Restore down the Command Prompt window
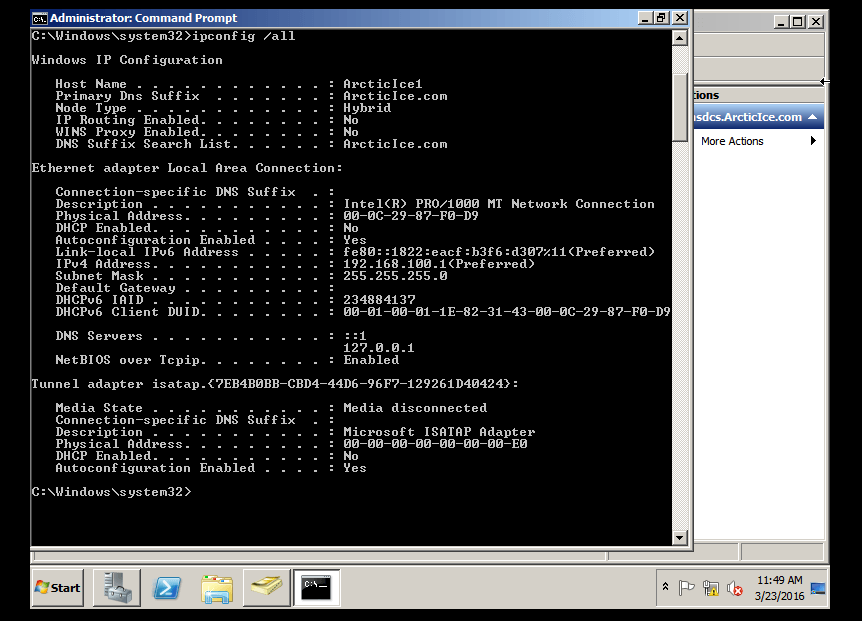Screen dimensions: 862x621 coord(661,18)
